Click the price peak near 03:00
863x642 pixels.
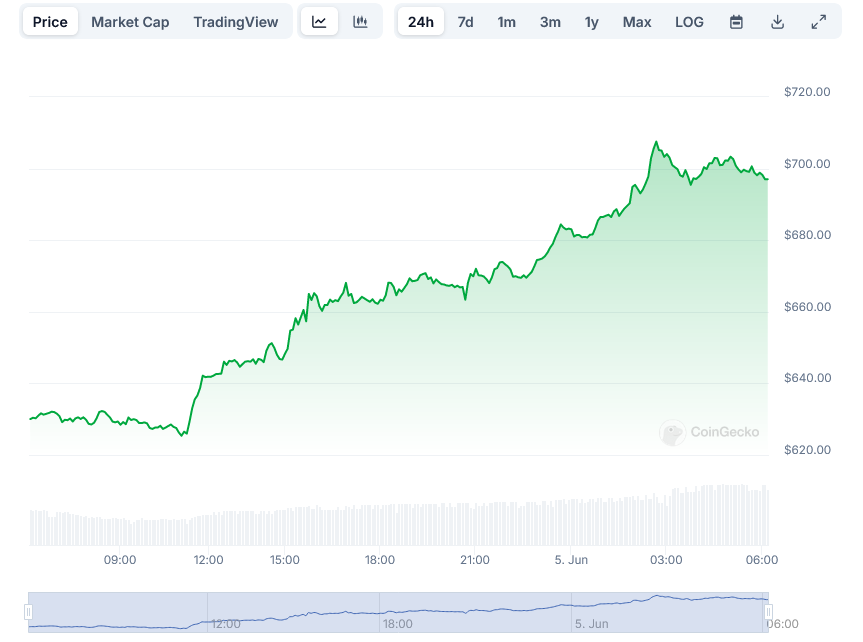(x=657, y=142)
